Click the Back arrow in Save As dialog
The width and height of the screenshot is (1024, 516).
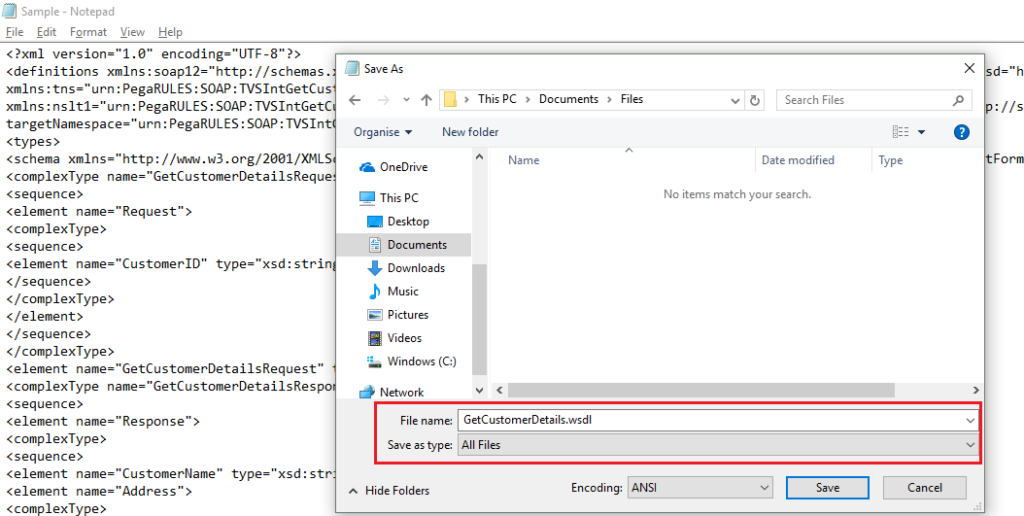pos(355,100)
